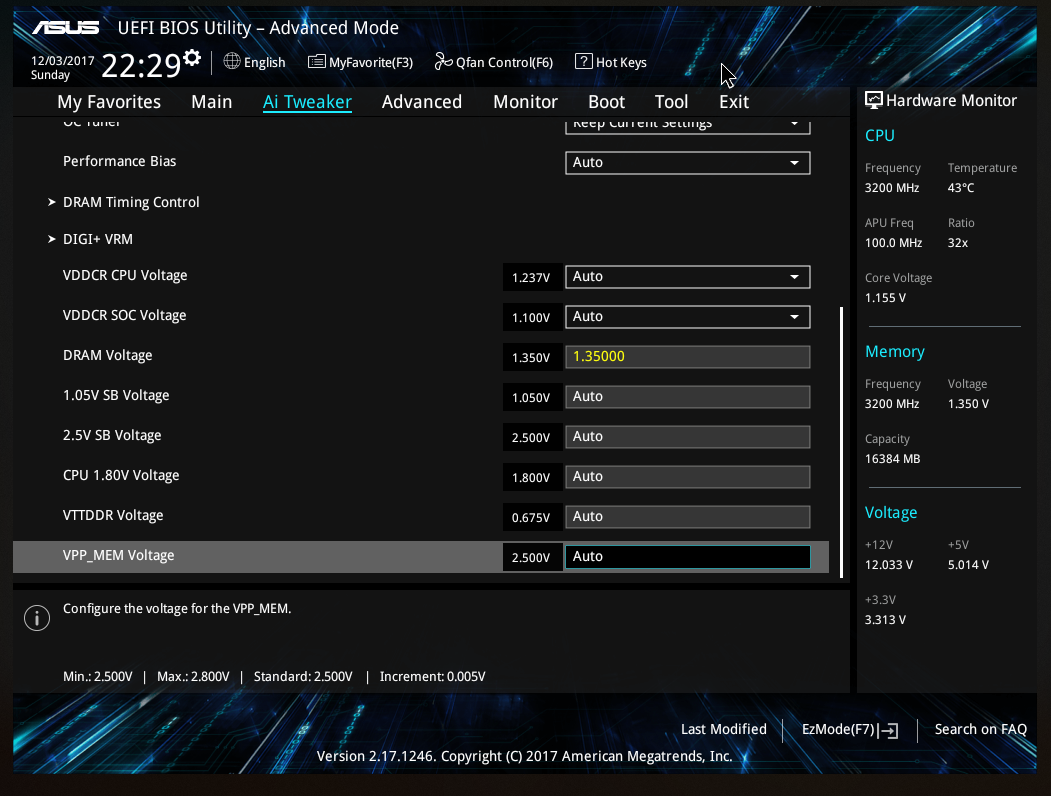This screenshot has height=796, width=1051.
Task: Open the Boot tab
Action: click(607, 102)
